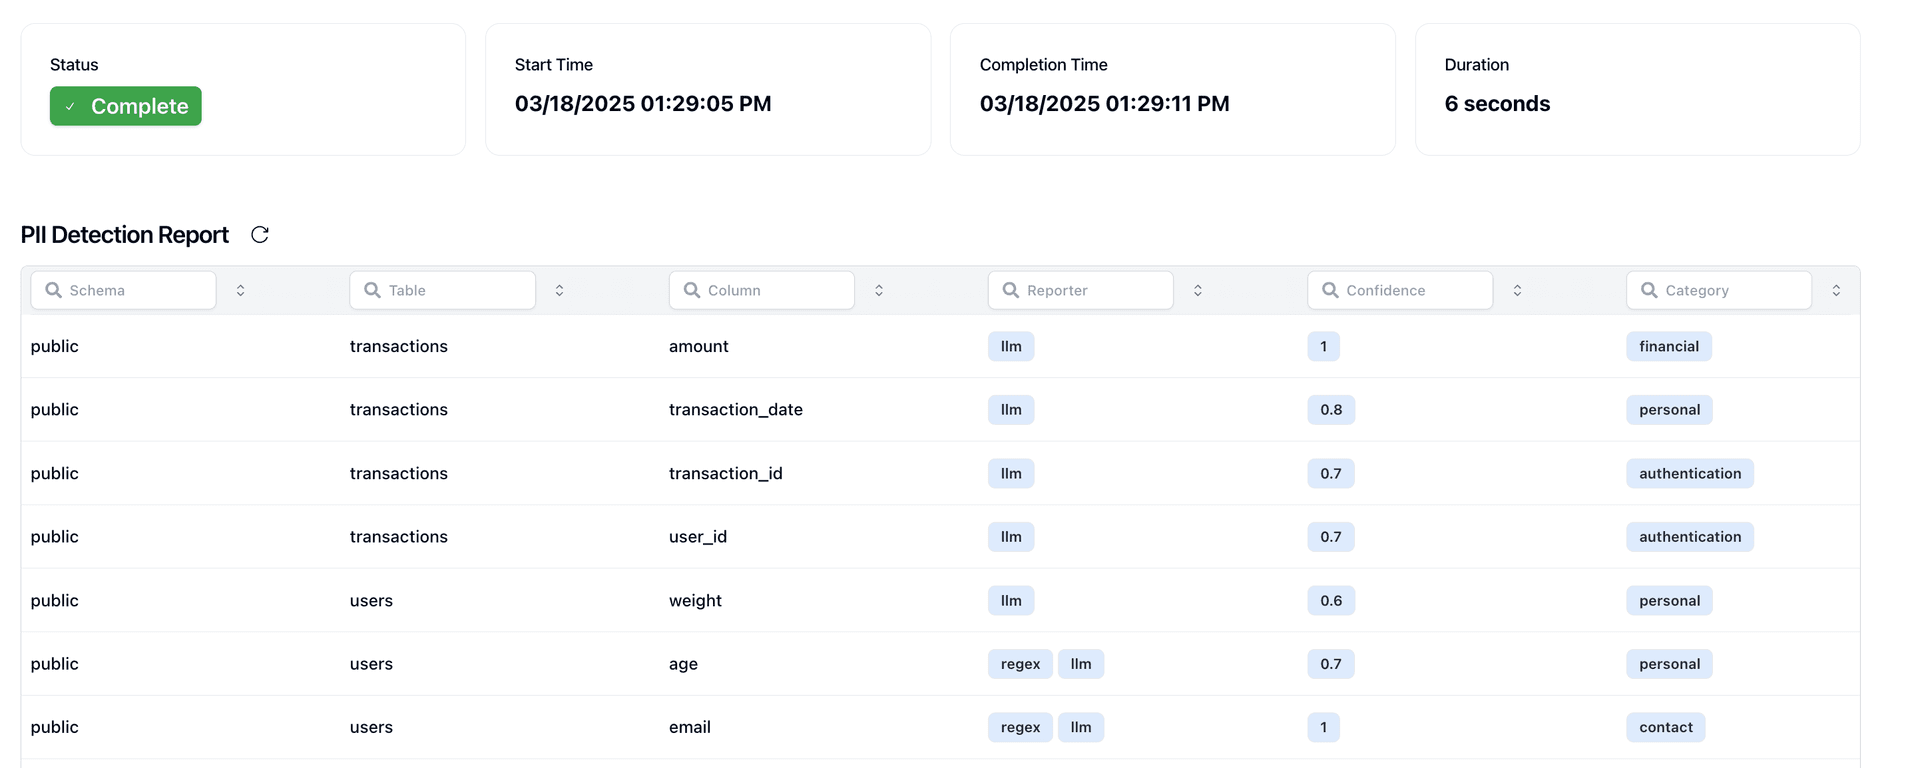Screen dimensions: 1920x768
Task: Click the Start Time value
Action: 643,104
